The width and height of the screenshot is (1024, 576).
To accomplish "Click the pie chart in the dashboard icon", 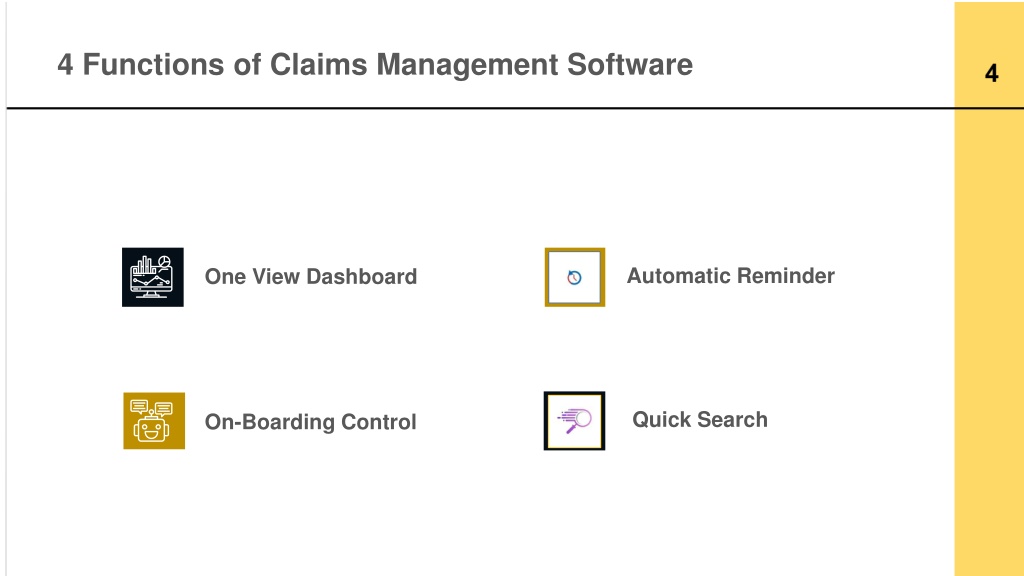I will [x=165, y=261].
